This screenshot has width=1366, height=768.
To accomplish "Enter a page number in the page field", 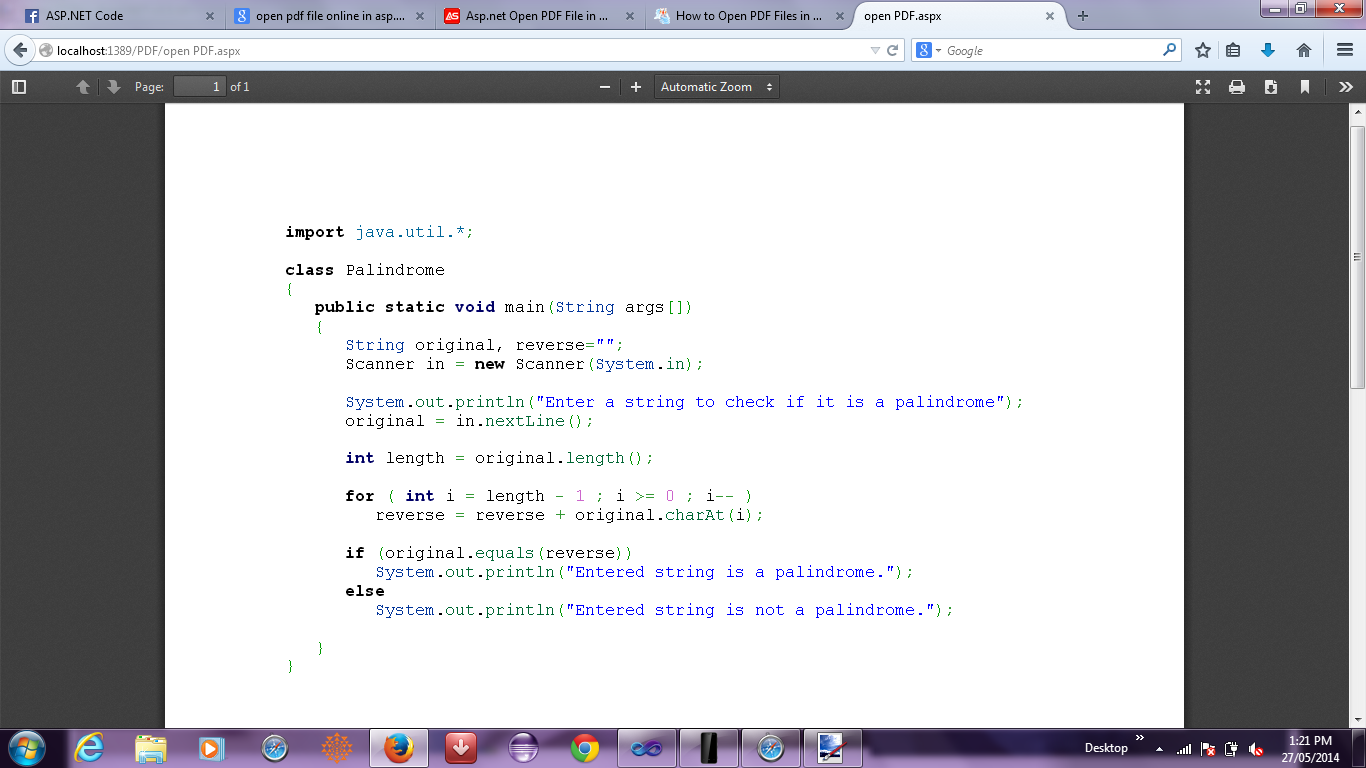I will click(200, 86).
